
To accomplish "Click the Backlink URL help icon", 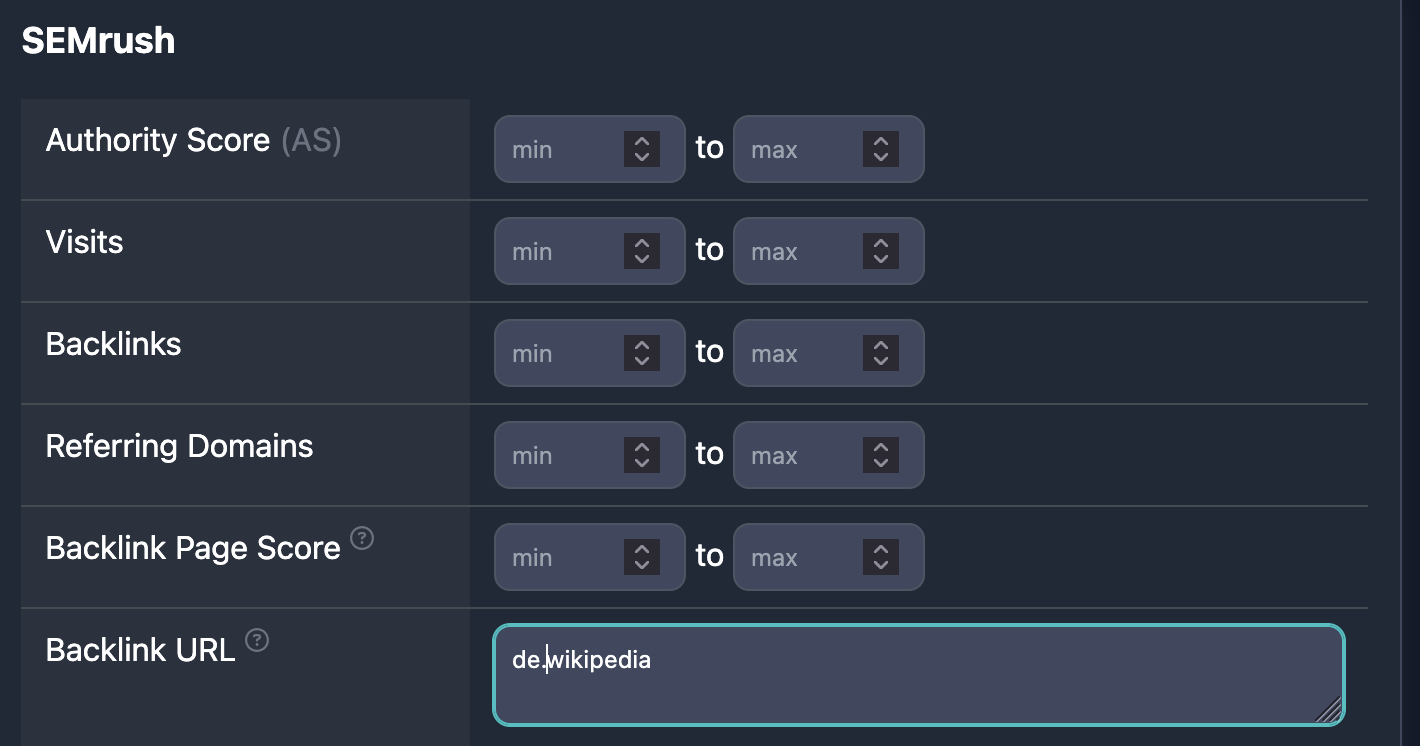I will 257,640.
